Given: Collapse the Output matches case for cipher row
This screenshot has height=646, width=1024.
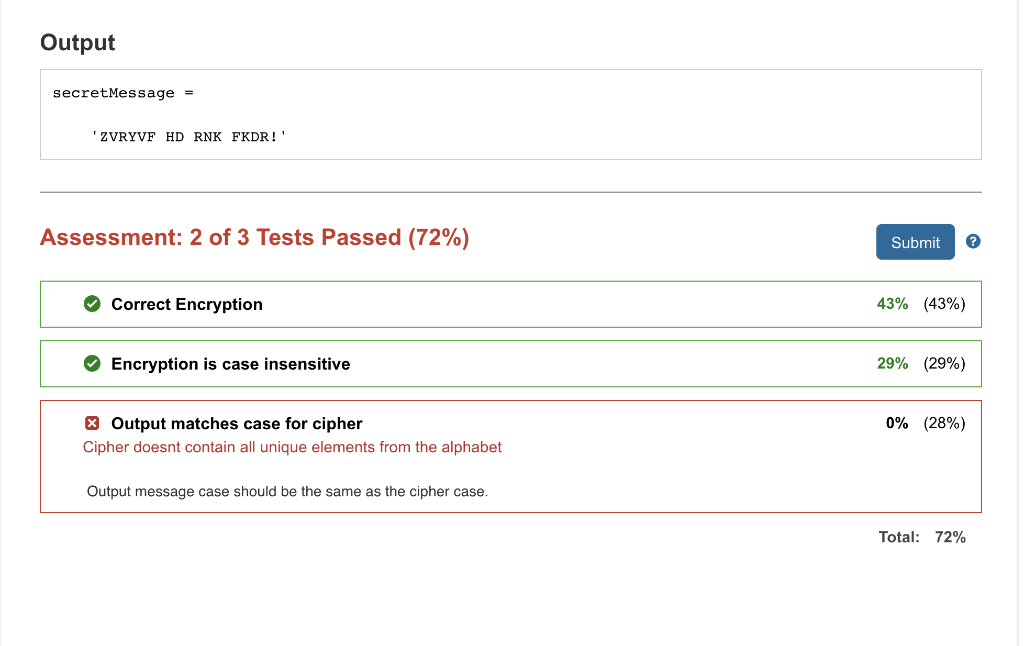Looking at the screenshot, I should coord(511,457).
